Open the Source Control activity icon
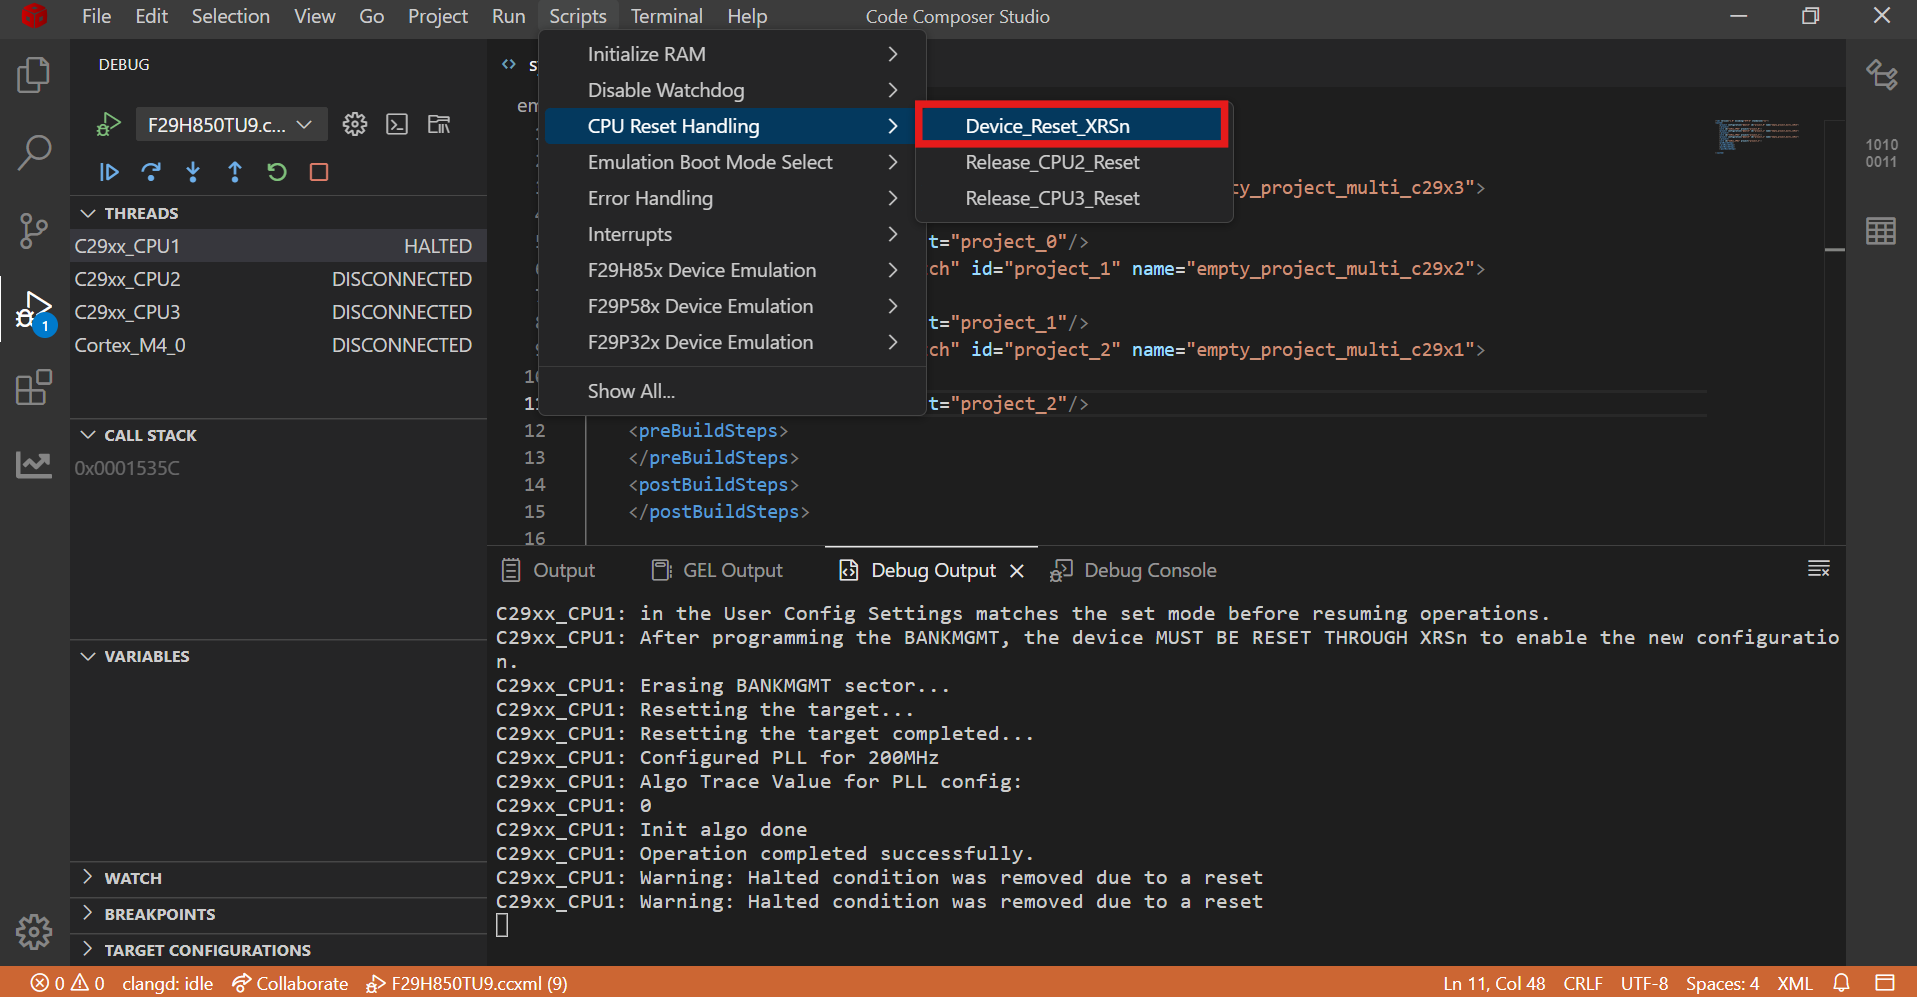Screen dimensions: 1917x997 pos(34,231)
